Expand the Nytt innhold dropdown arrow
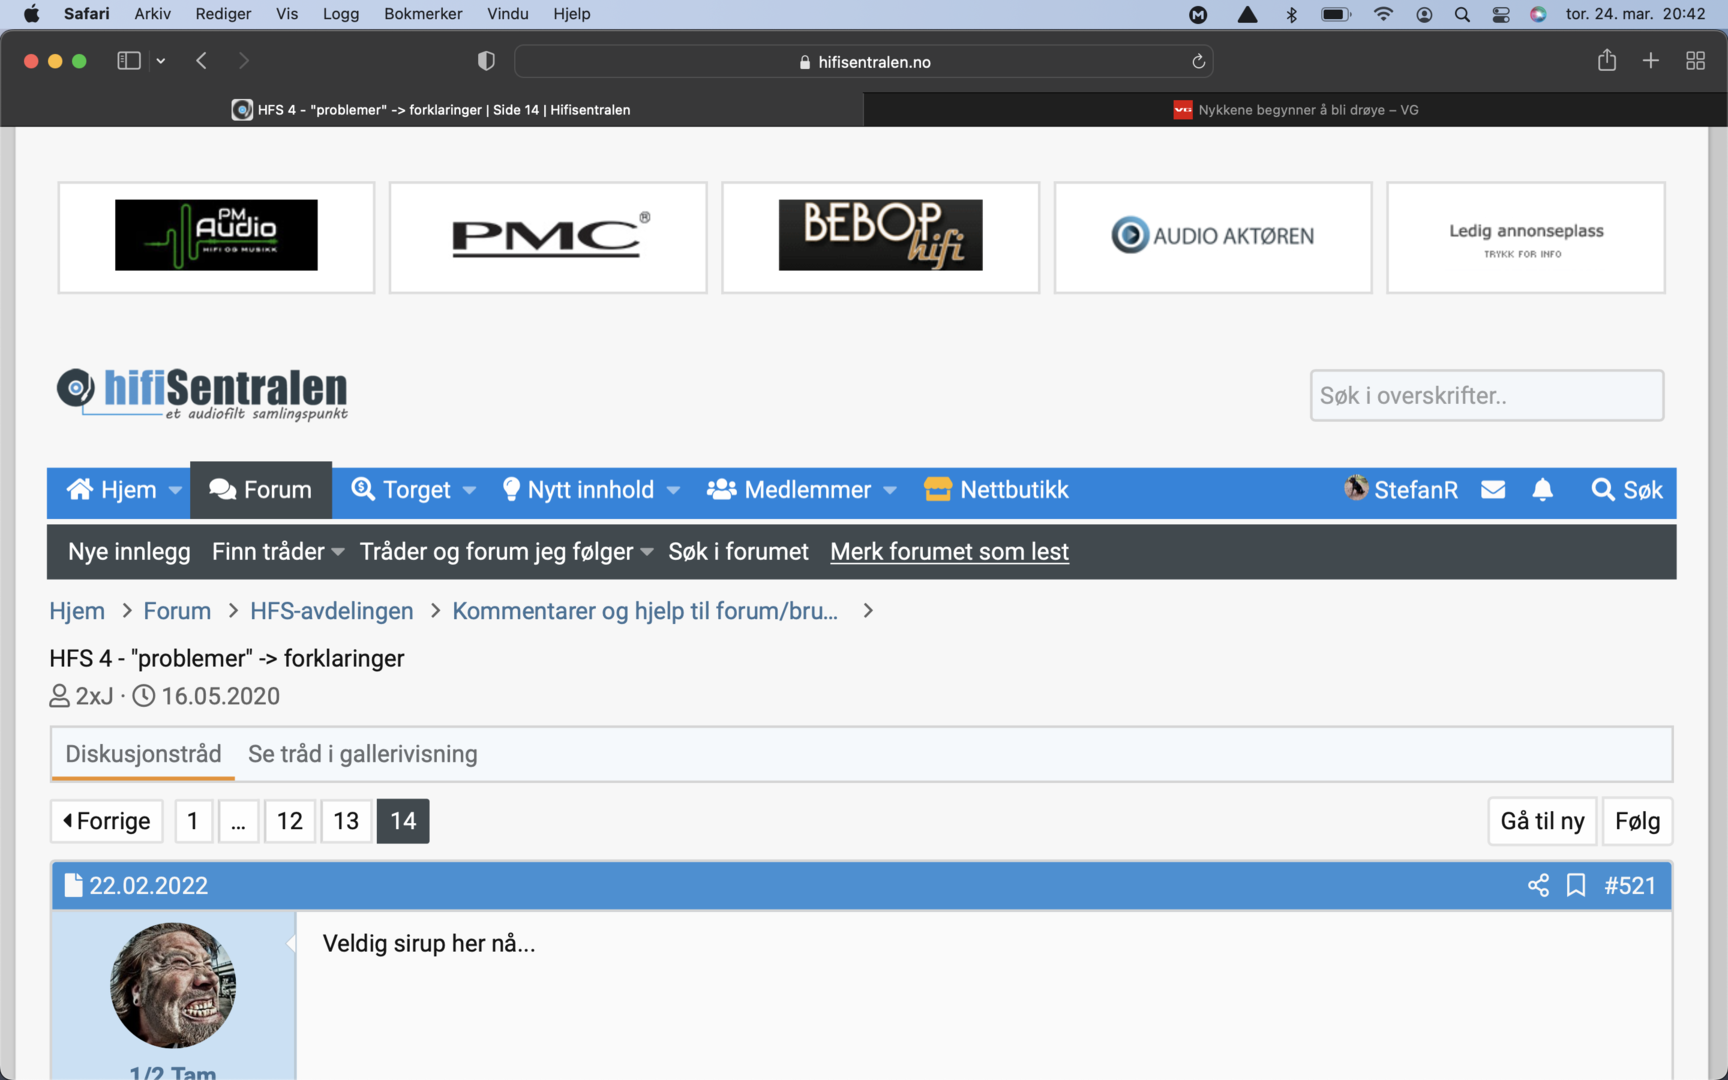The image size is (1728, 1080). pos(673,491)
